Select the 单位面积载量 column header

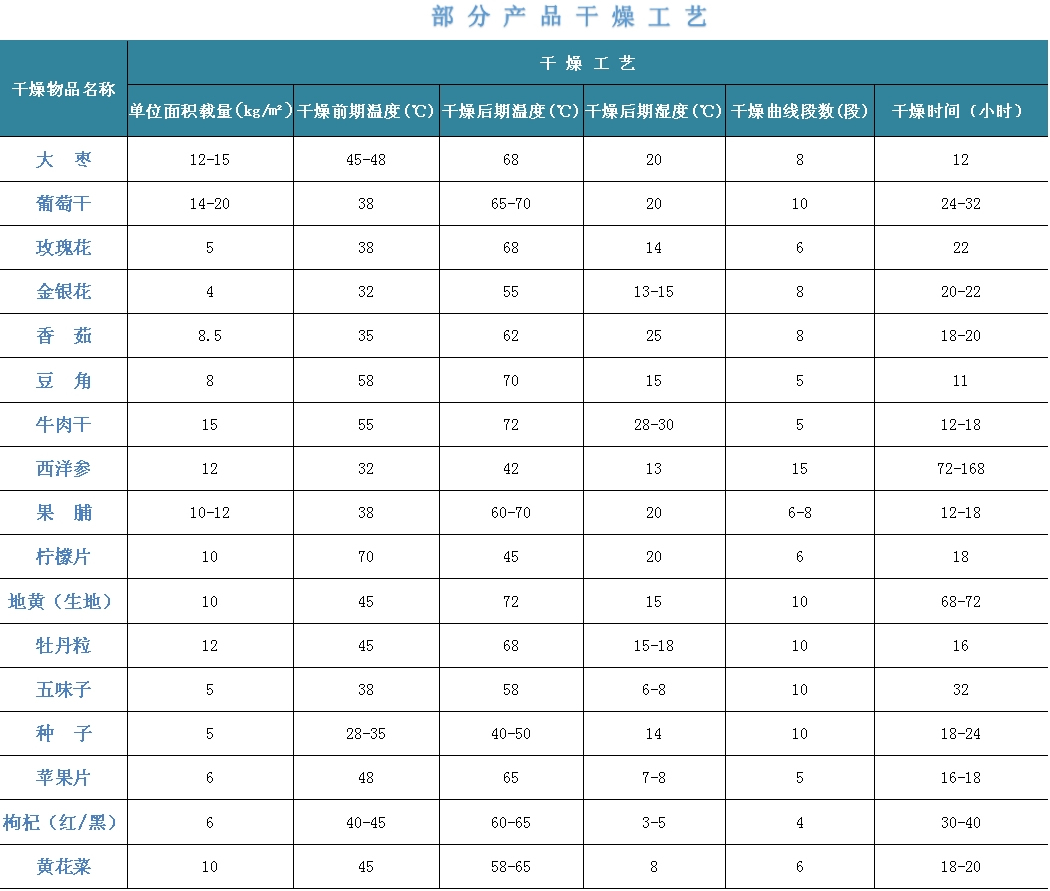coord(210,111)
